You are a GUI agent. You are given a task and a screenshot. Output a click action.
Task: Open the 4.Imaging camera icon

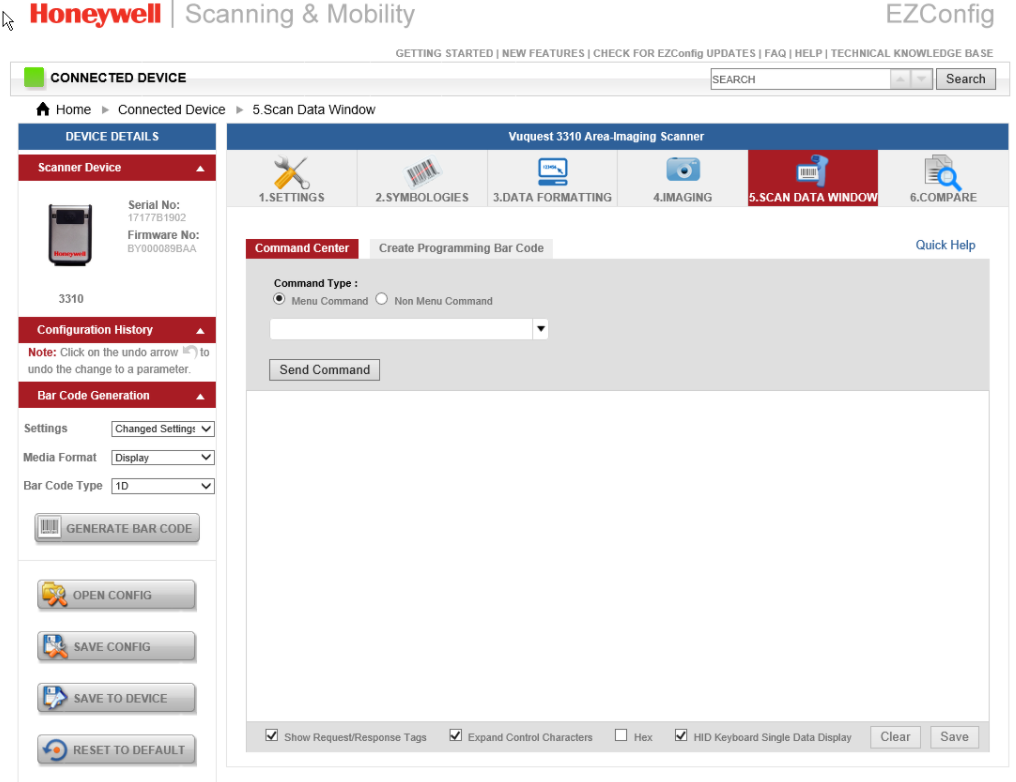(x=683, y=170)
